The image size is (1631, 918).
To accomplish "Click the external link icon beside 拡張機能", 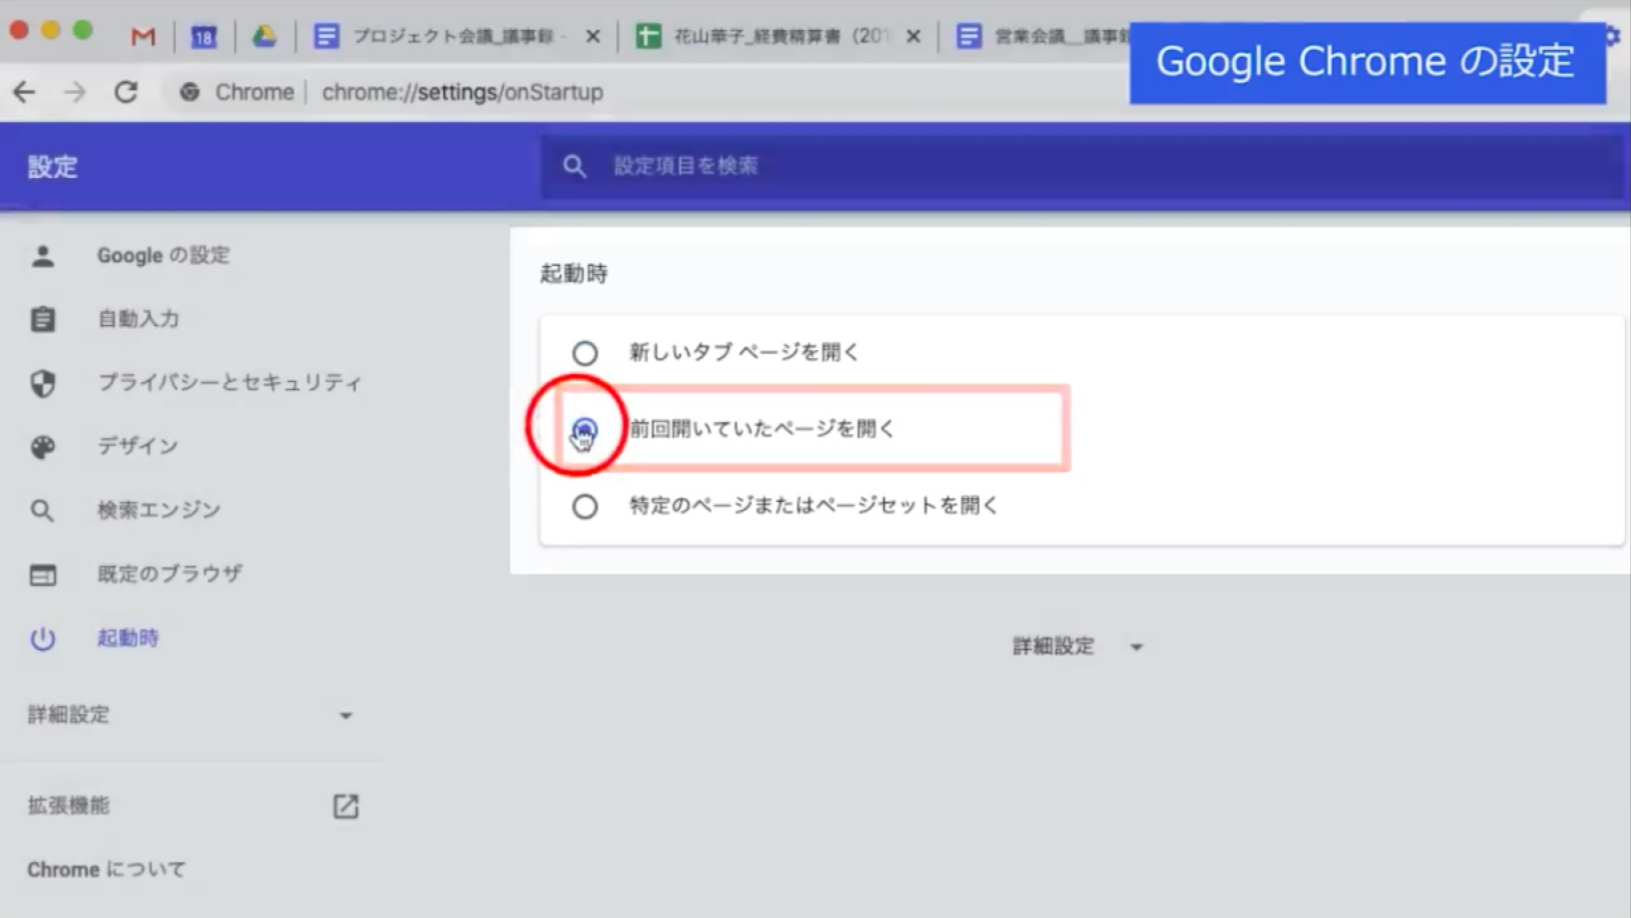I will (x=346, y=806).
